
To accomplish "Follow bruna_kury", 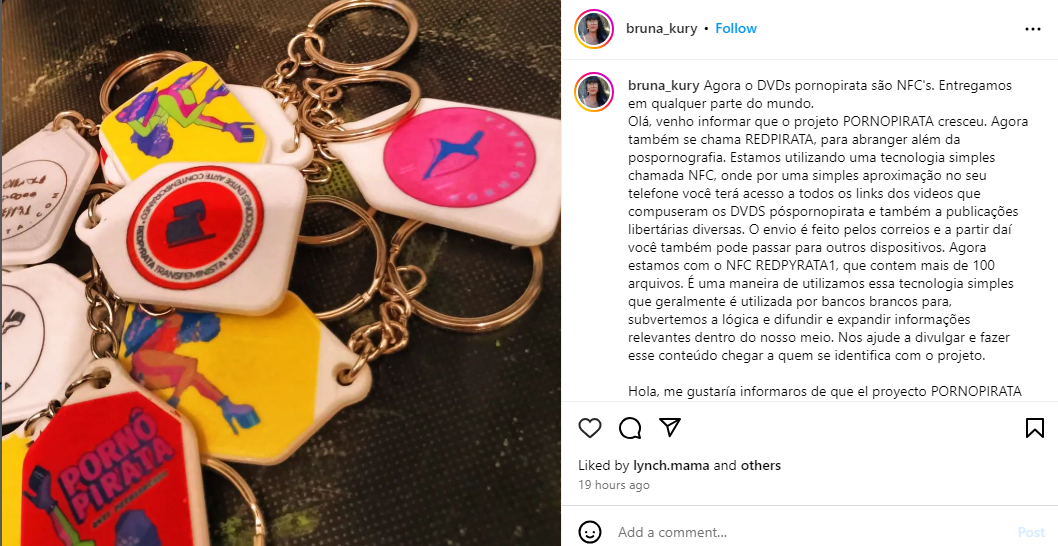I will click(x=736, y=28).
